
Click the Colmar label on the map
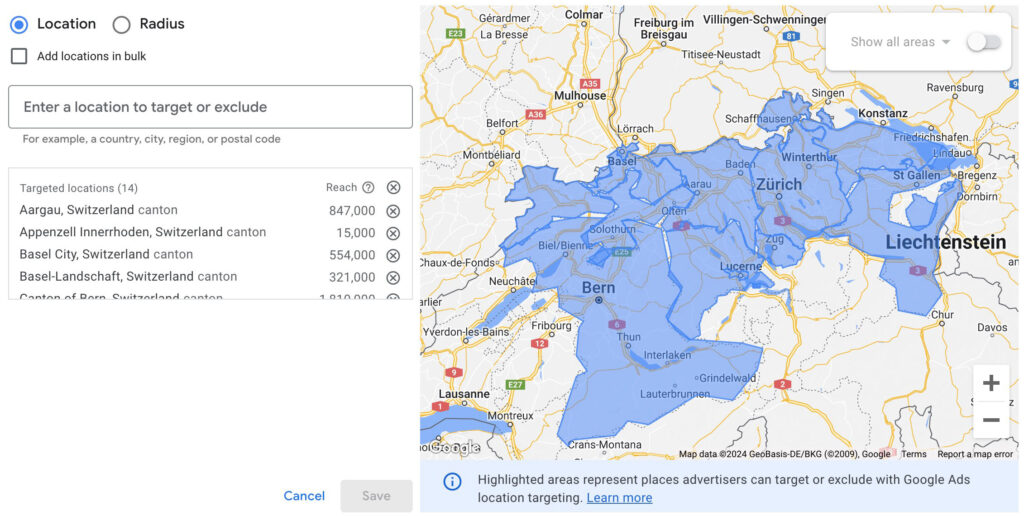583,14
